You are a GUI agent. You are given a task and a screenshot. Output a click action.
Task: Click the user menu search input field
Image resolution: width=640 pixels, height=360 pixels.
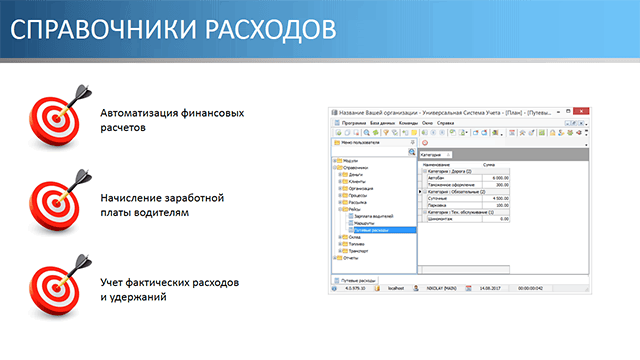pyautogui.click(x=370, y=152)
